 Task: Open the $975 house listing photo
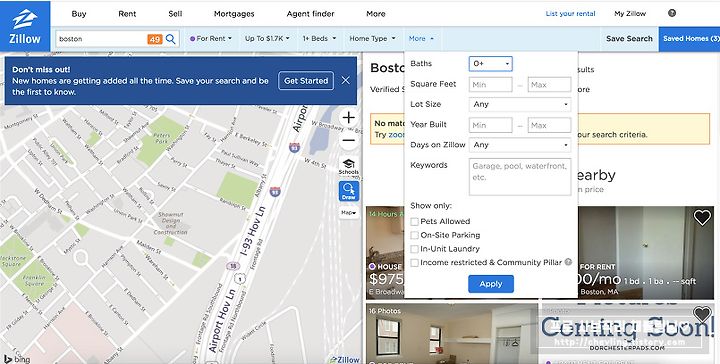[385, 252]
